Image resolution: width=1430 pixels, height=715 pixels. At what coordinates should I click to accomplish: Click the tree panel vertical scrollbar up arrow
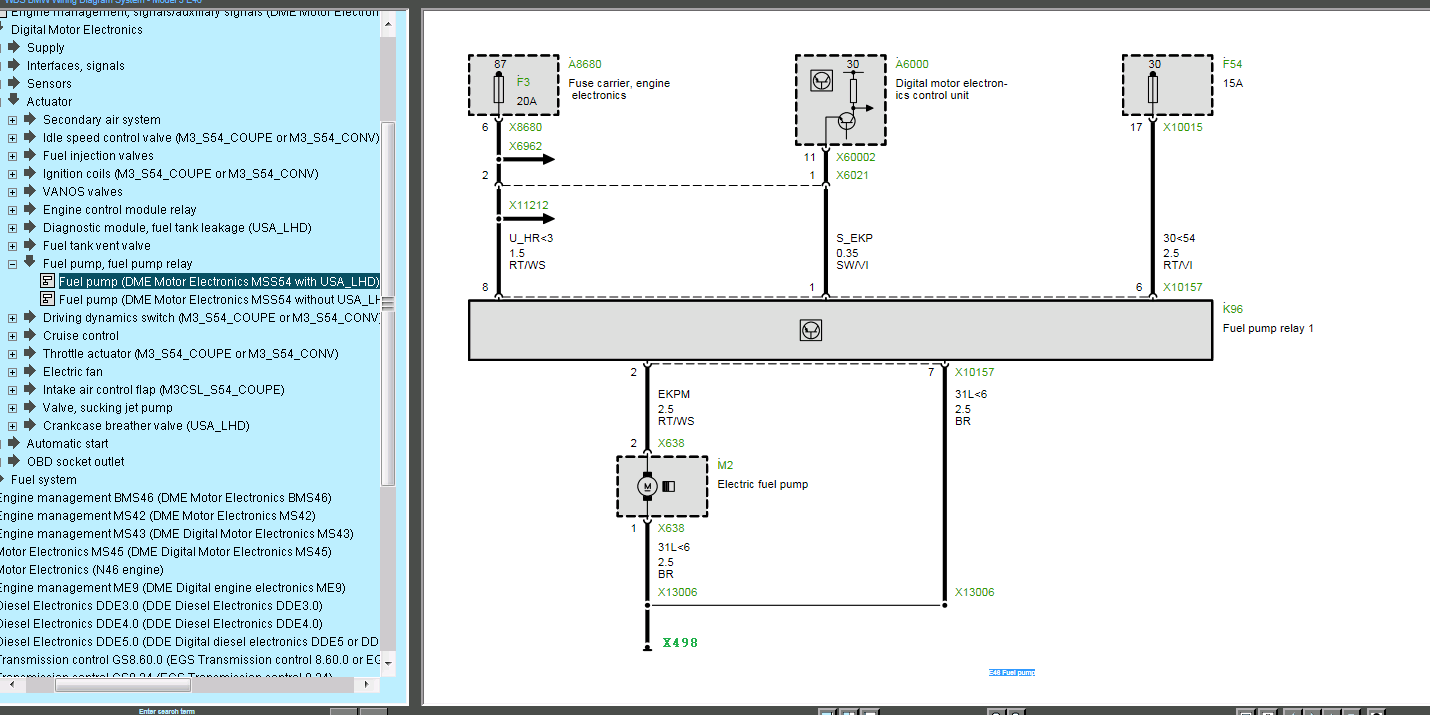[389, 28]
